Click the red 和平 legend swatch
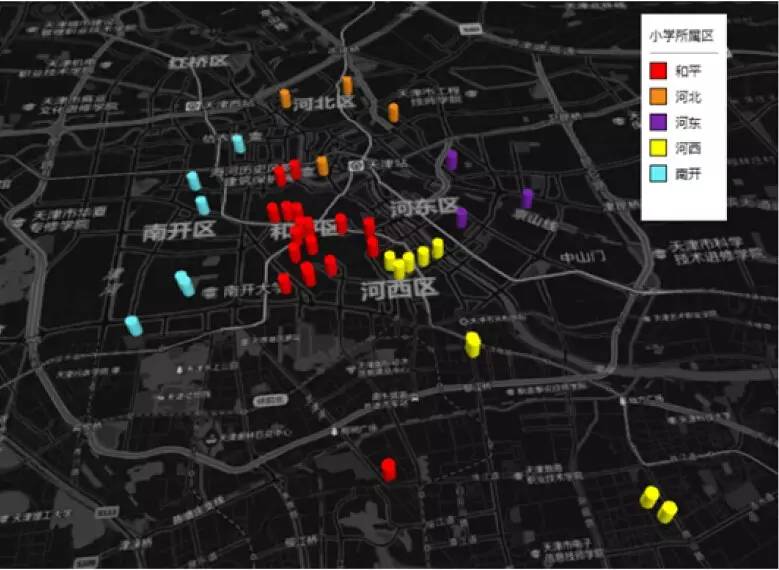This screenshot has height=570, width=779. coord(658,71)
